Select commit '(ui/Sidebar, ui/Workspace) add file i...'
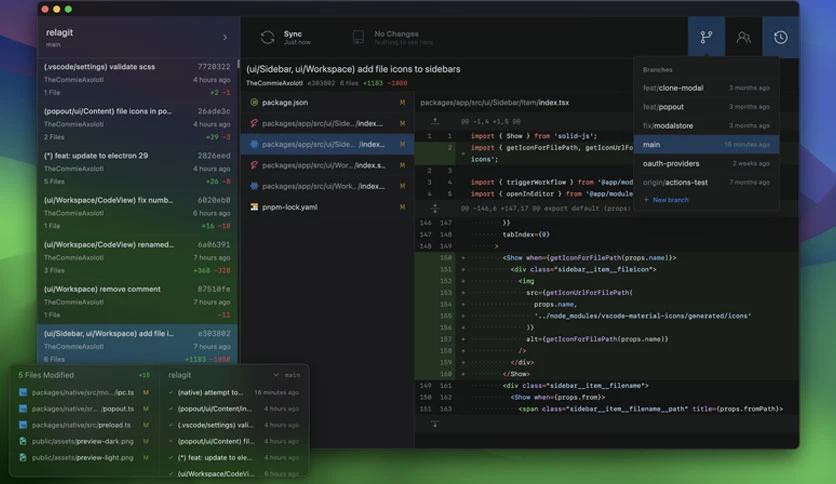Image resolution: width=836 pixels, height=484 pixels. [x=138, y=345]
